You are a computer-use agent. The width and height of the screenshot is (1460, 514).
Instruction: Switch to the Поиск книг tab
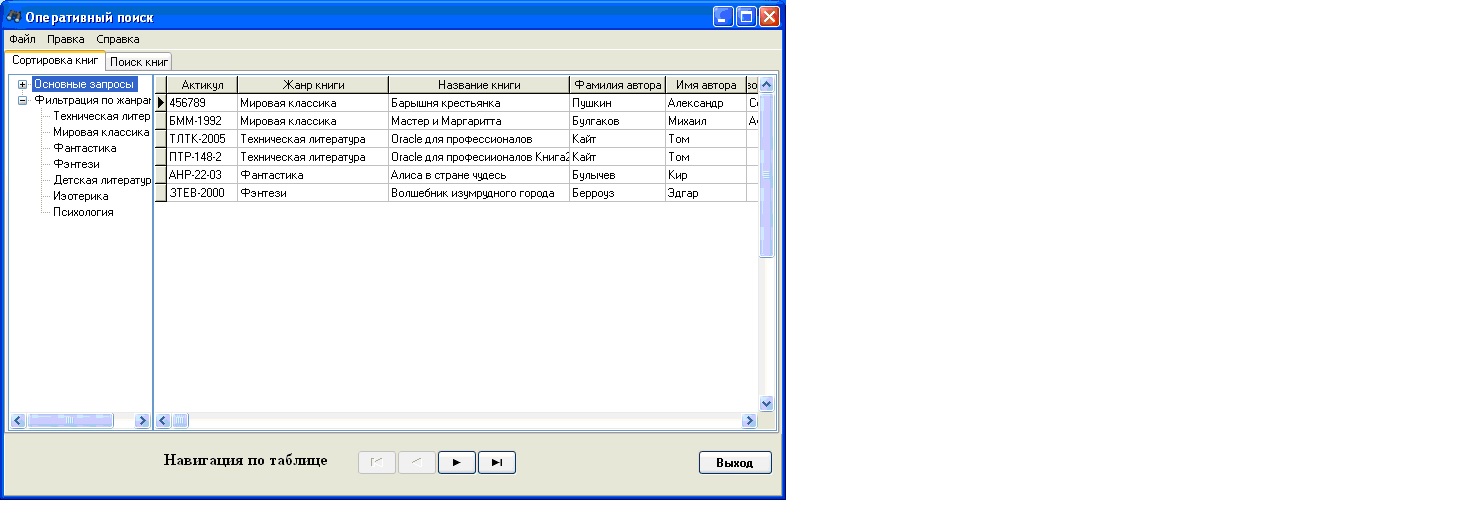click(139, 62)
